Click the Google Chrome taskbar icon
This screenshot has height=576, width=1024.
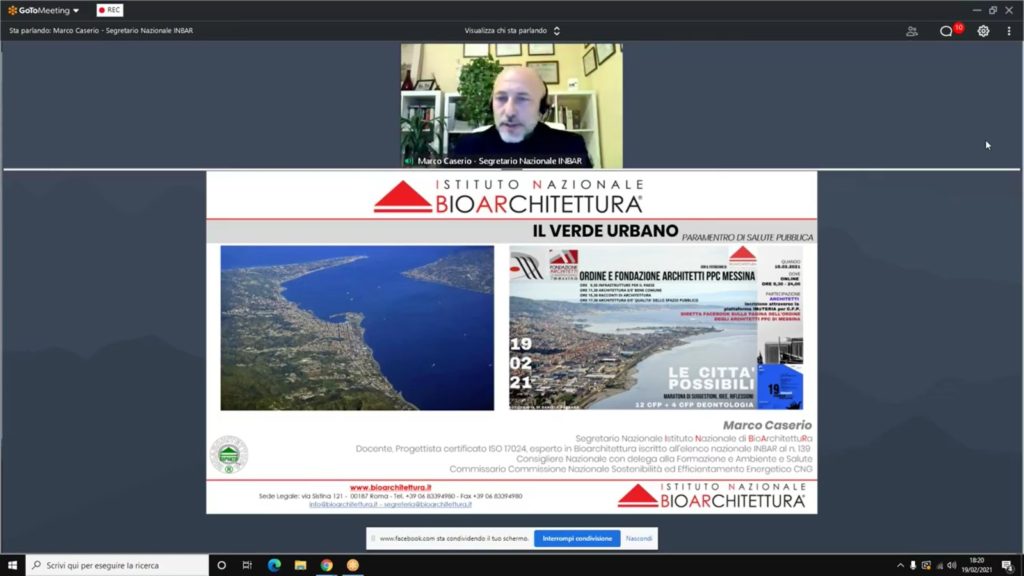click(326, 565)
